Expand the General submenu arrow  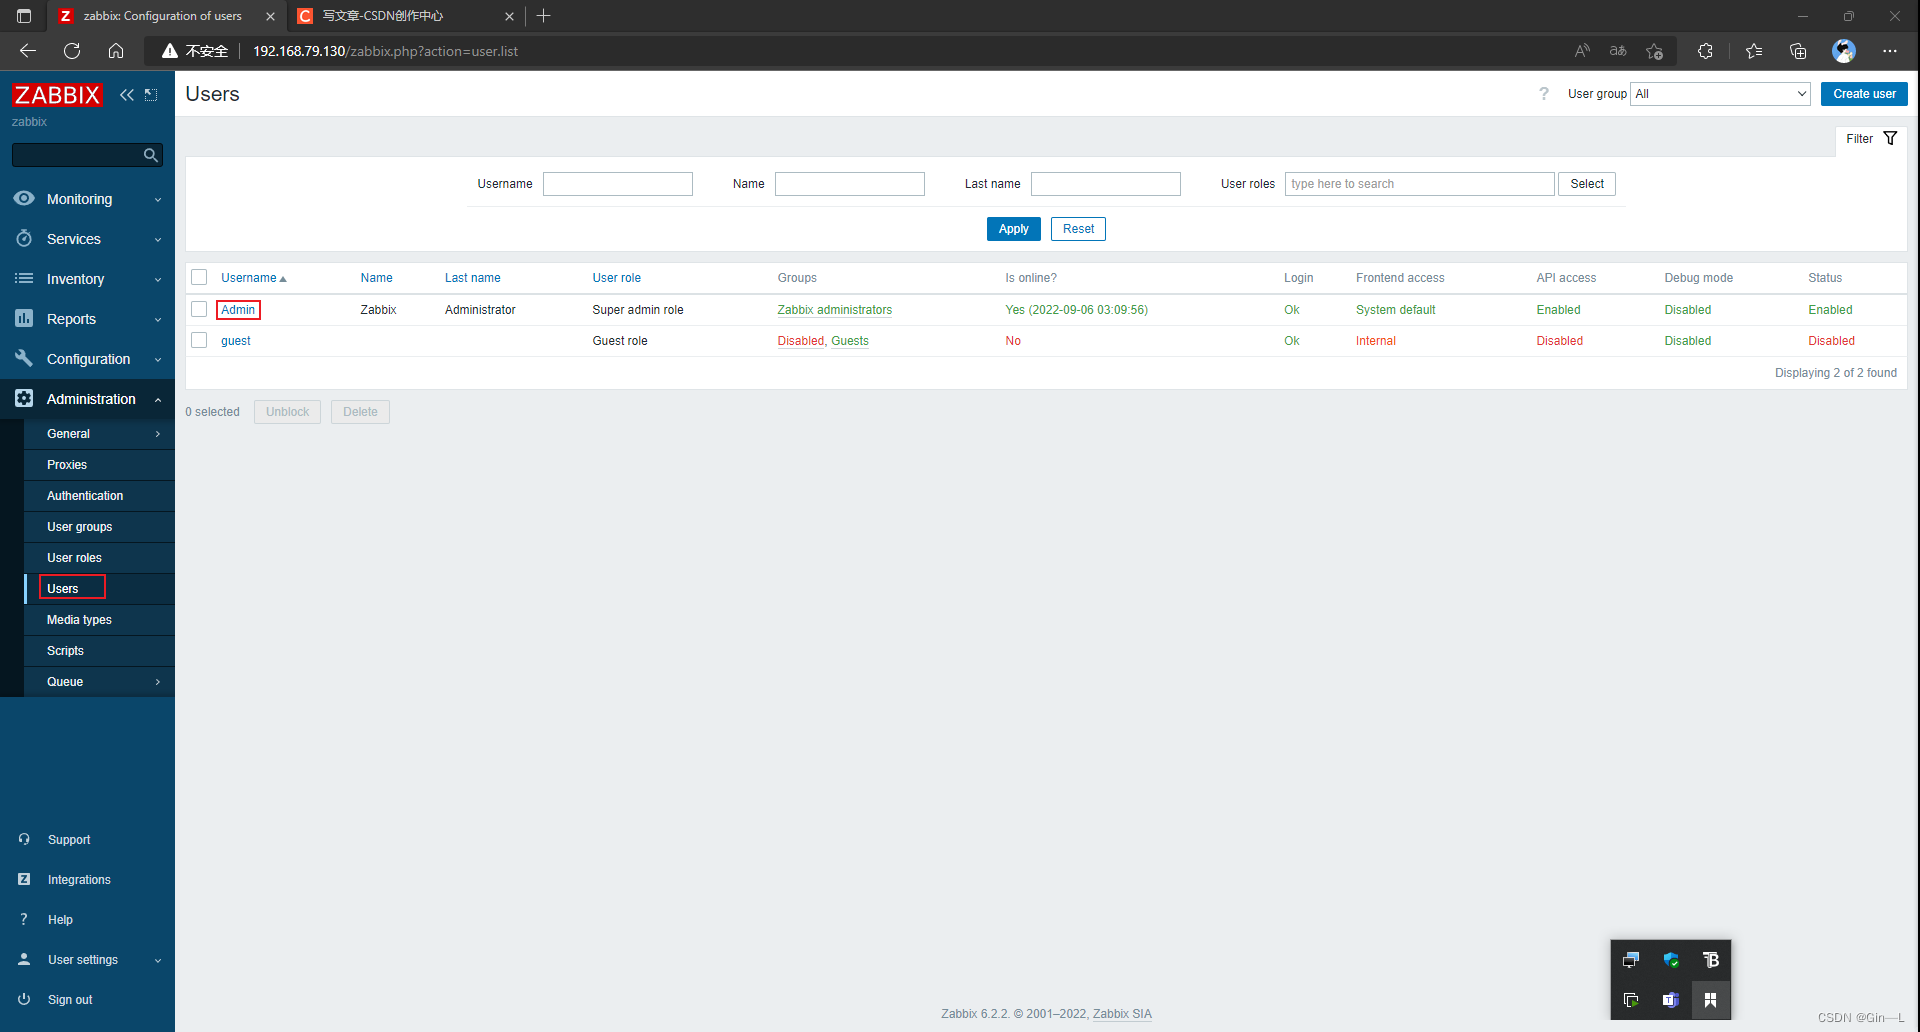click(x=158, y=434)
